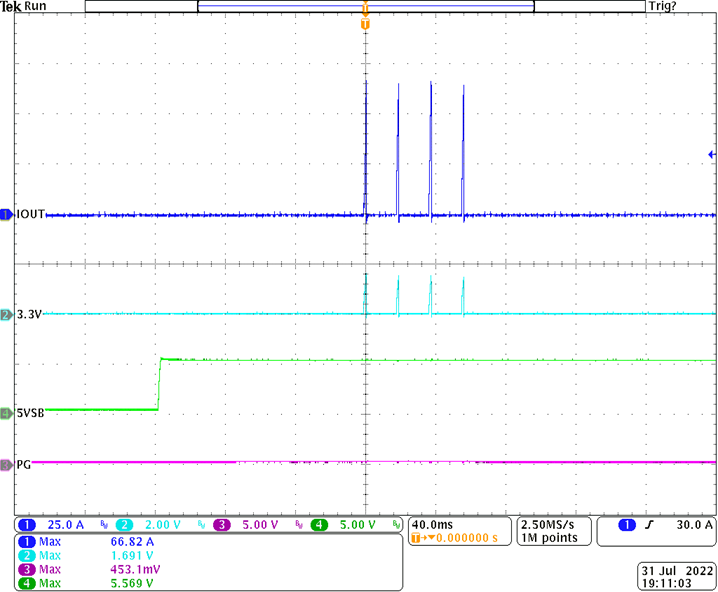Click the 30.0 A trigger level value

pos(695,525)
